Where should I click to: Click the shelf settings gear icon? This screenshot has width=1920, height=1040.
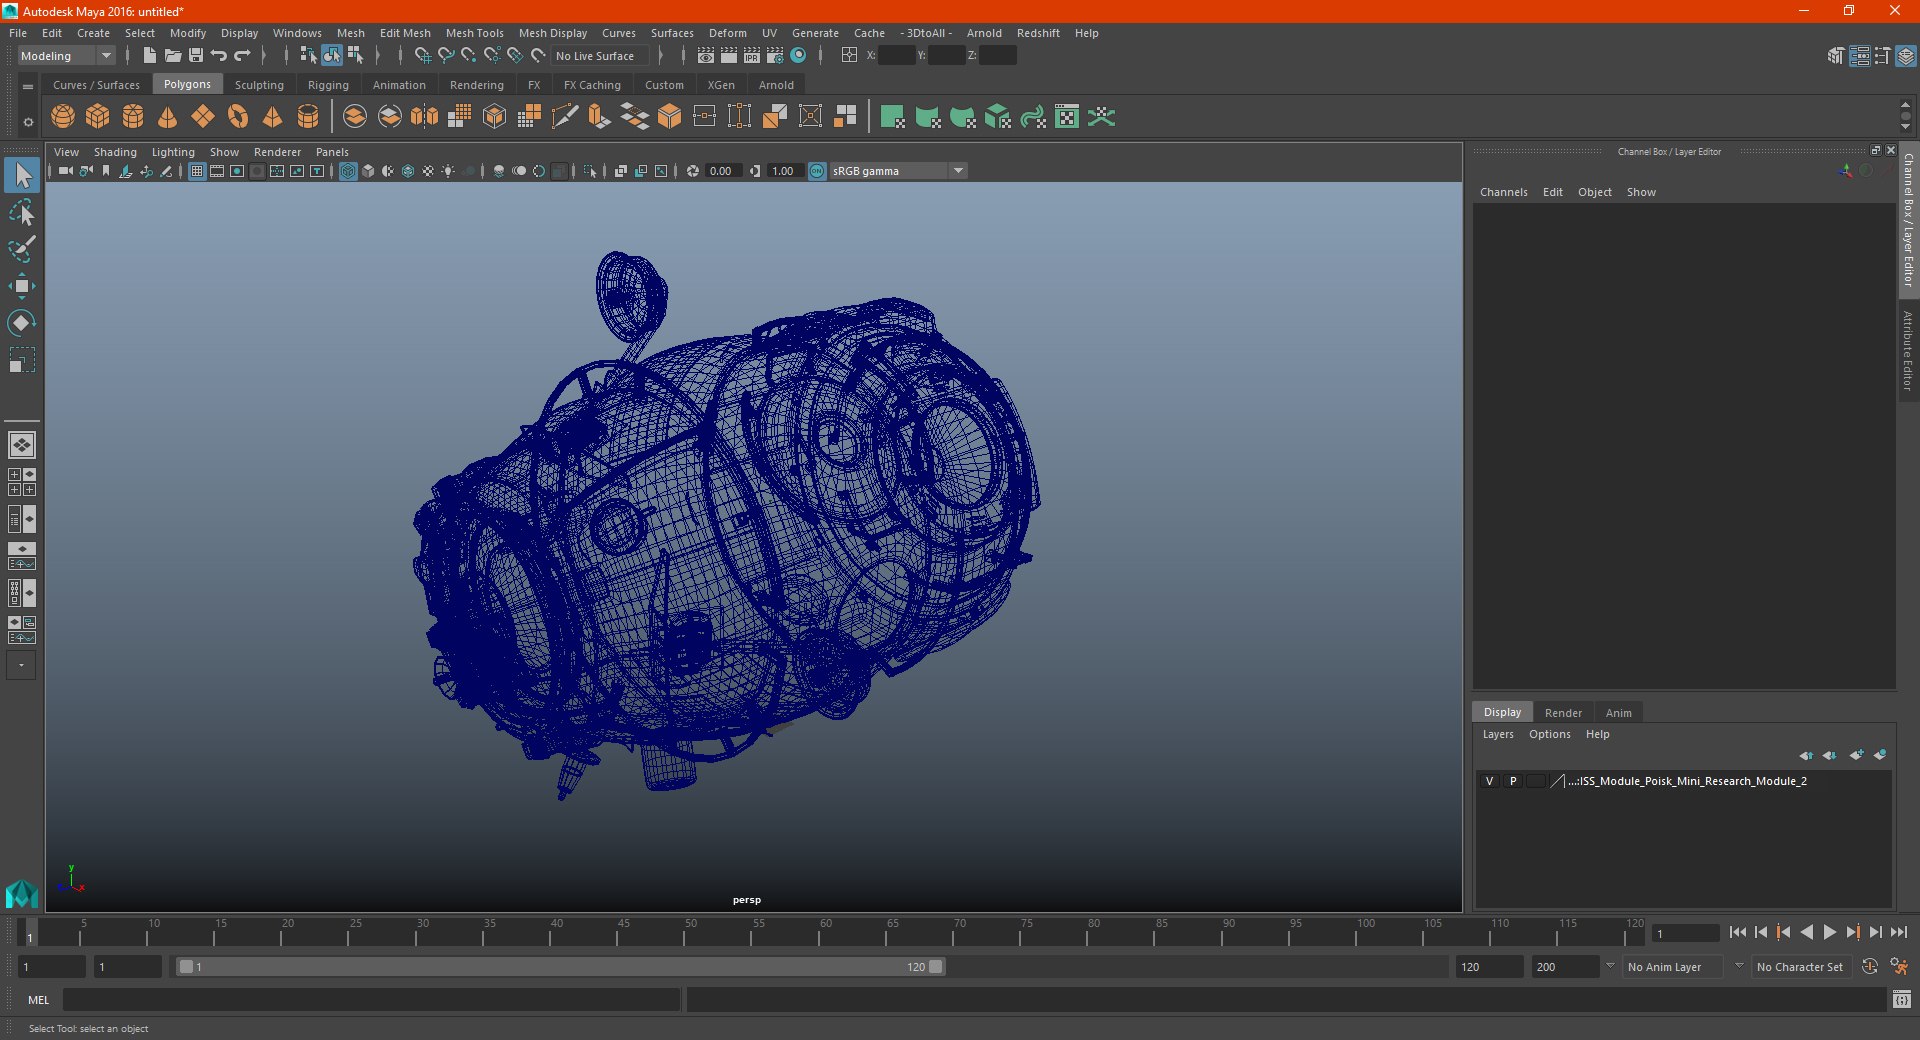click(x=28, y=122)
